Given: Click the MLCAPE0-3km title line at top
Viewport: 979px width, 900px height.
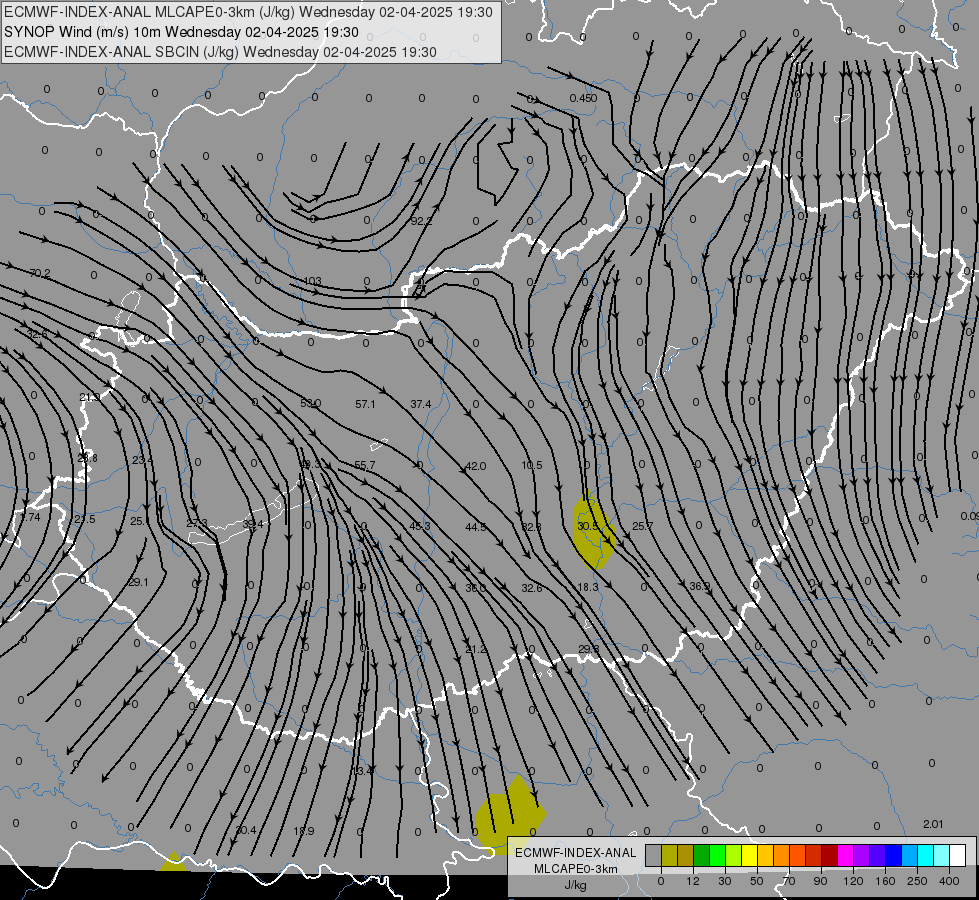Looking at the screenshot, I should pos(248,12).
